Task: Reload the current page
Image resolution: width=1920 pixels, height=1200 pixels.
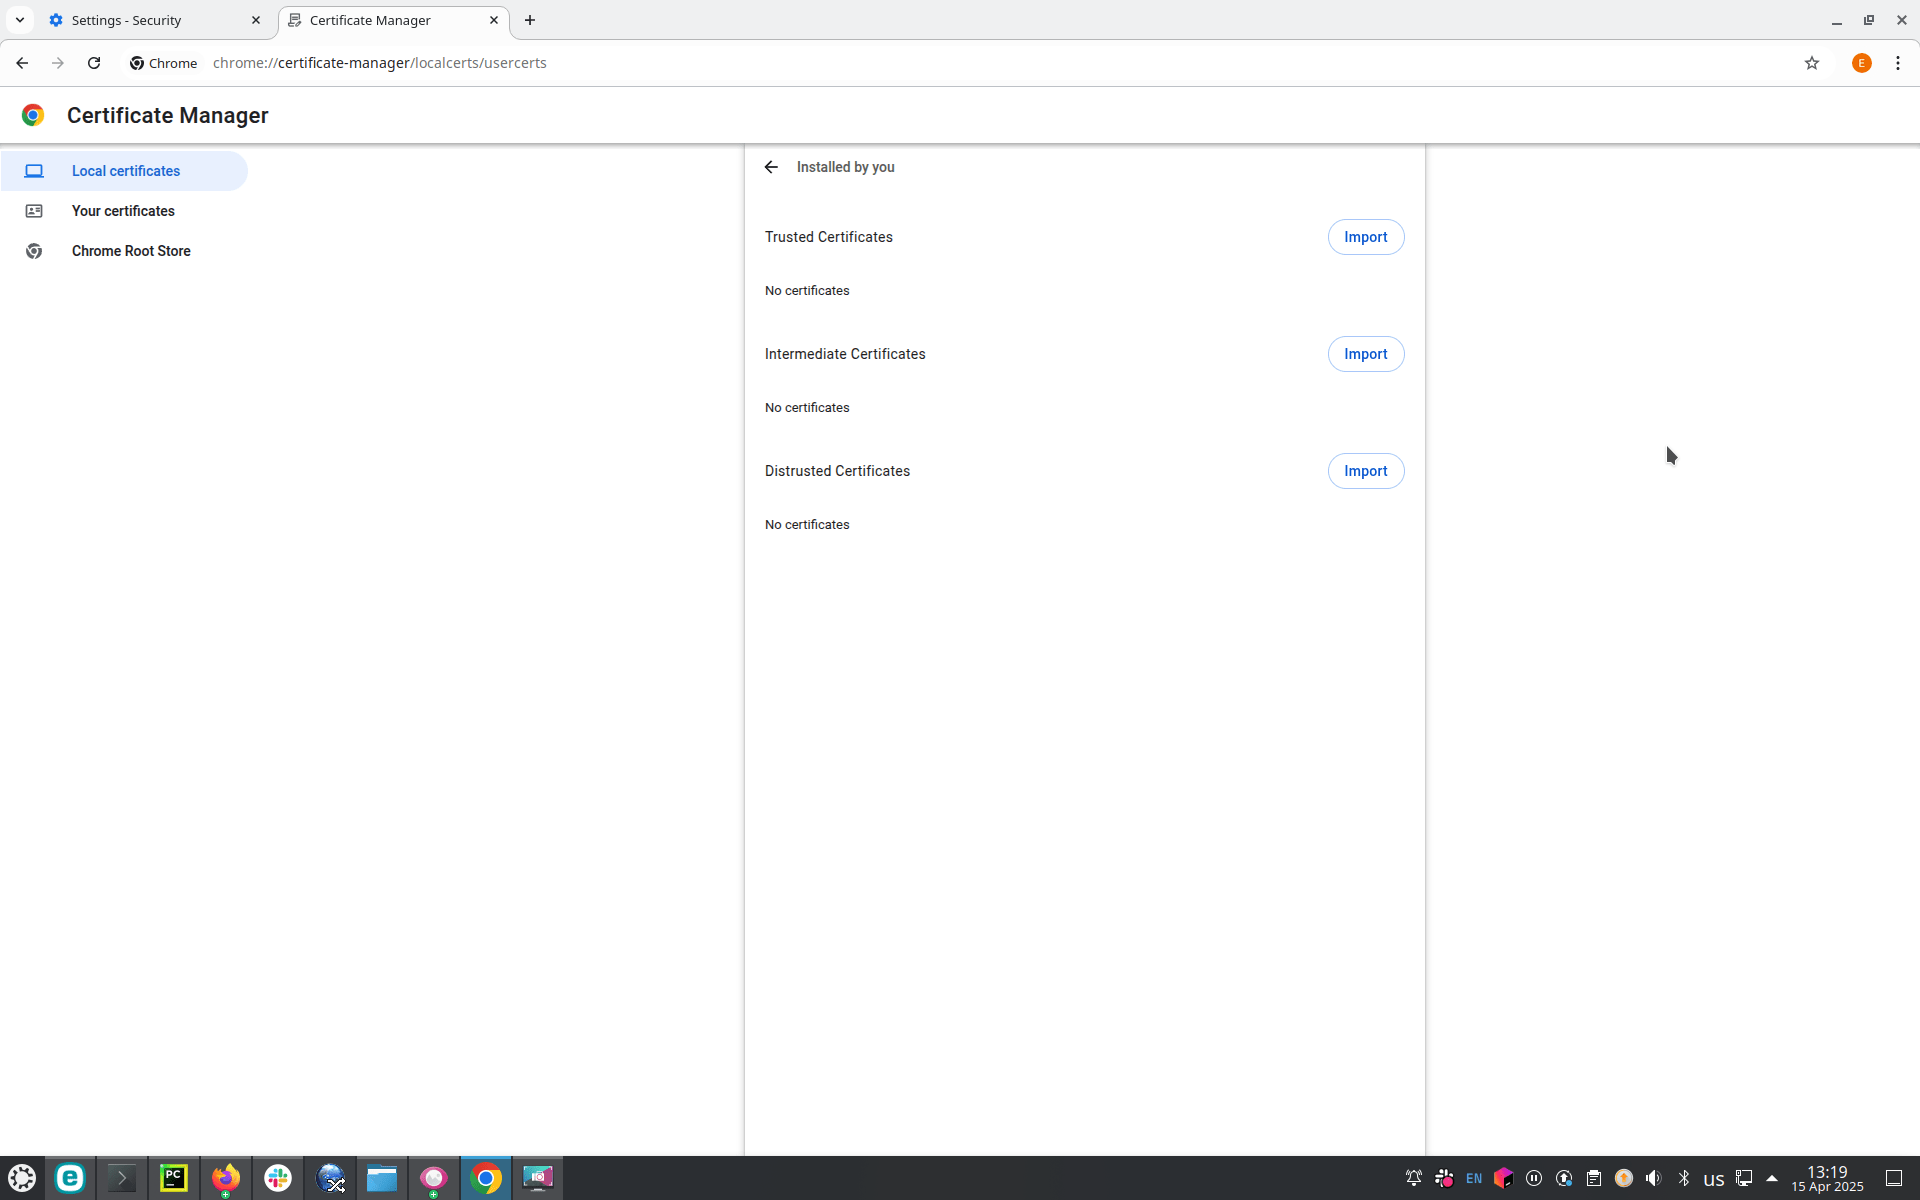Action: pyautogui.click(x=94, y=63)
